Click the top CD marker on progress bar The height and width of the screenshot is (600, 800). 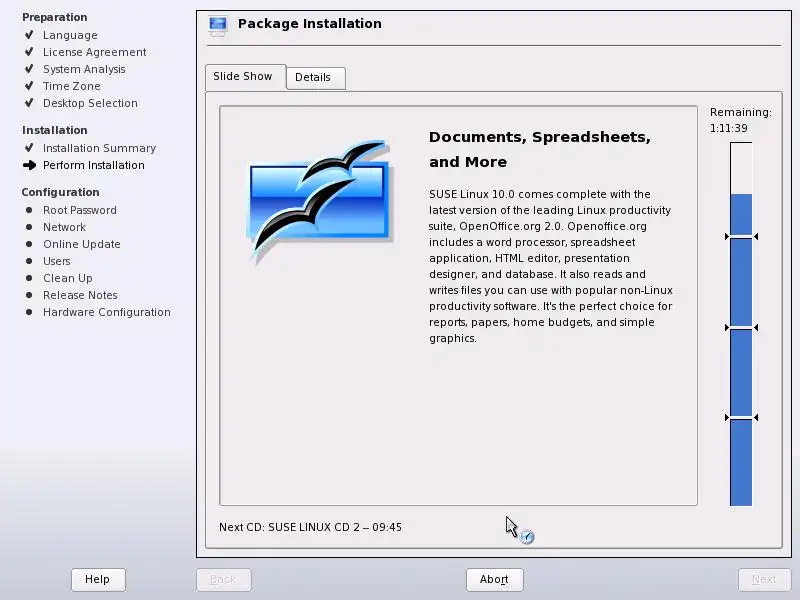(741, 237)
